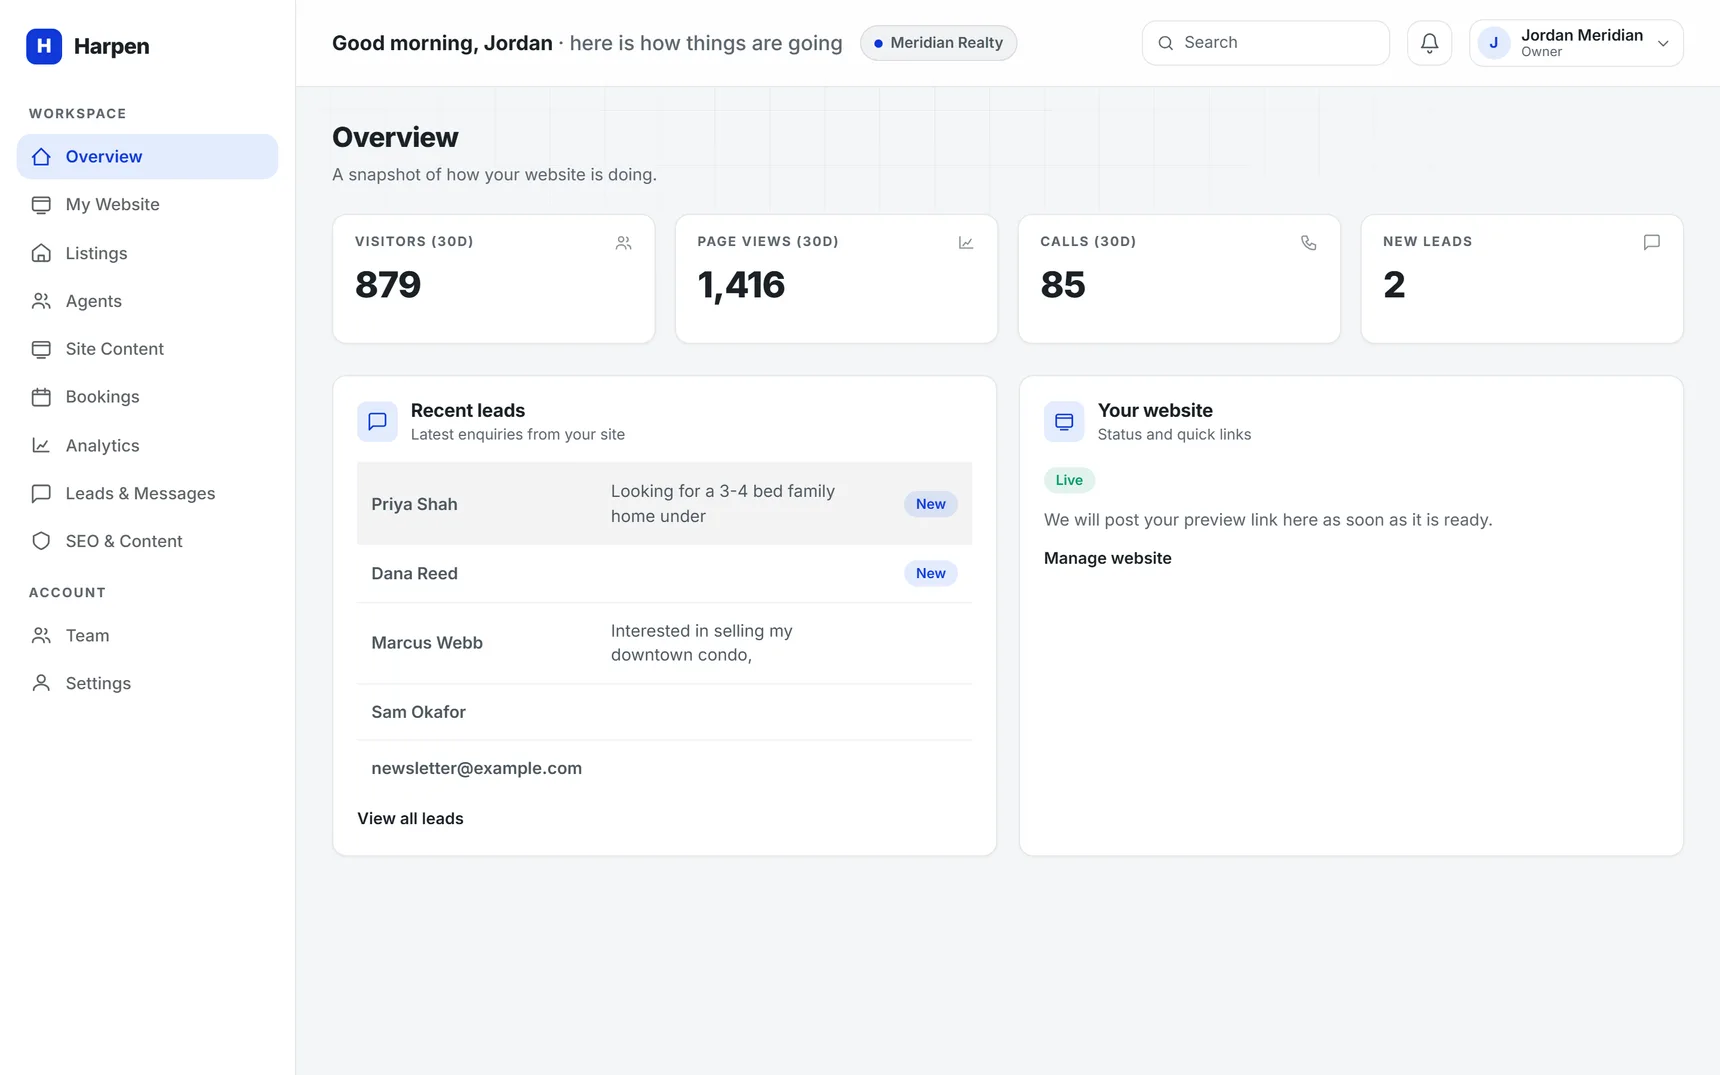Open newsletter@example.com lead row
The height and width of the screenshot is (1075, 1720).
click(x=664, y=768)
